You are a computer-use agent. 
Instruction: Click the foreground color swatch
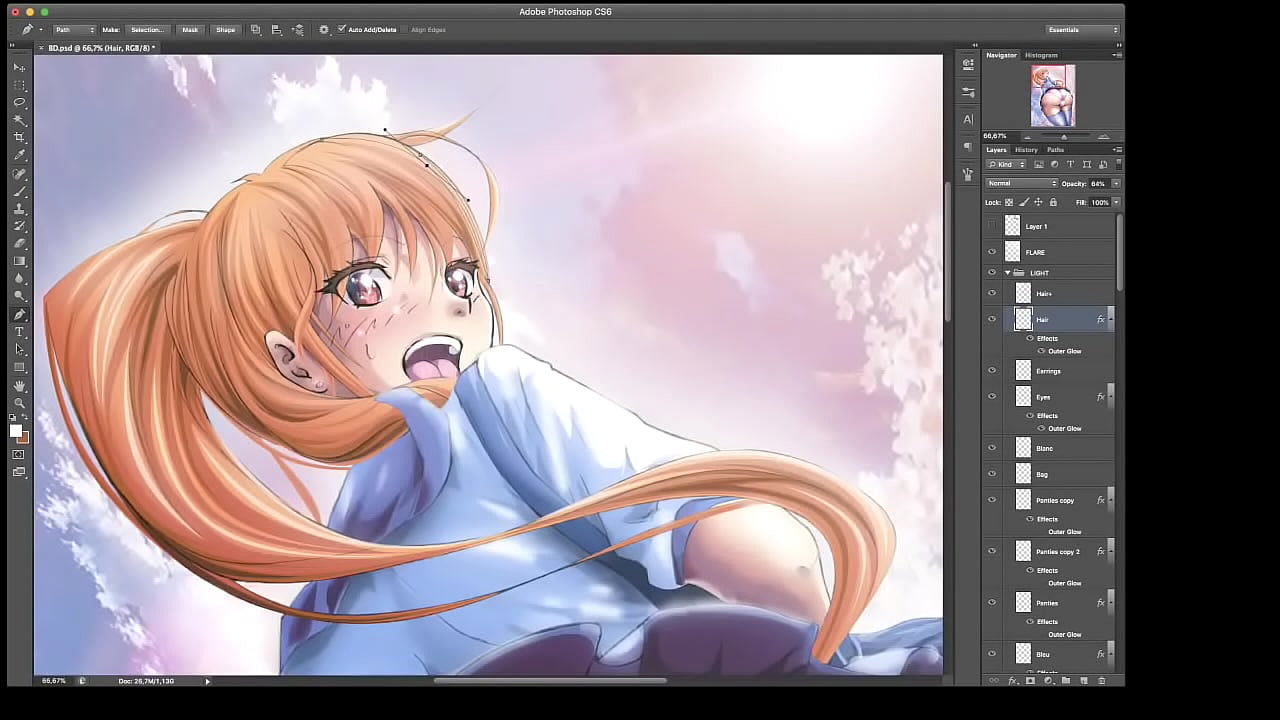[16, 430]
